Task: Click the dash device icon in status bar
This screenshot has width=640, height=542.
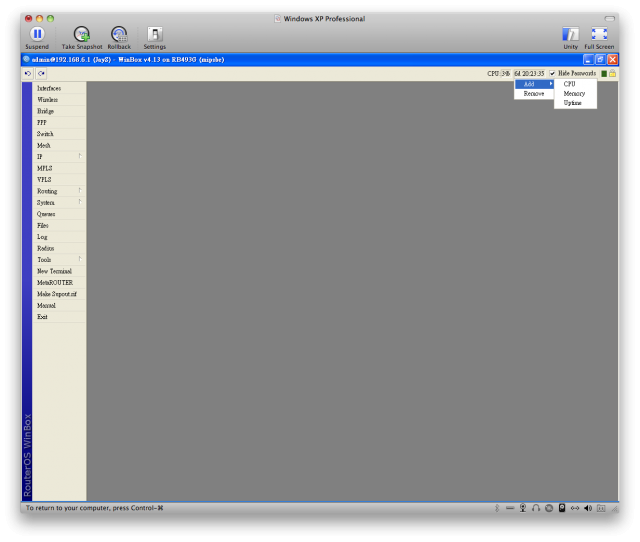Action: coord(510,508)
